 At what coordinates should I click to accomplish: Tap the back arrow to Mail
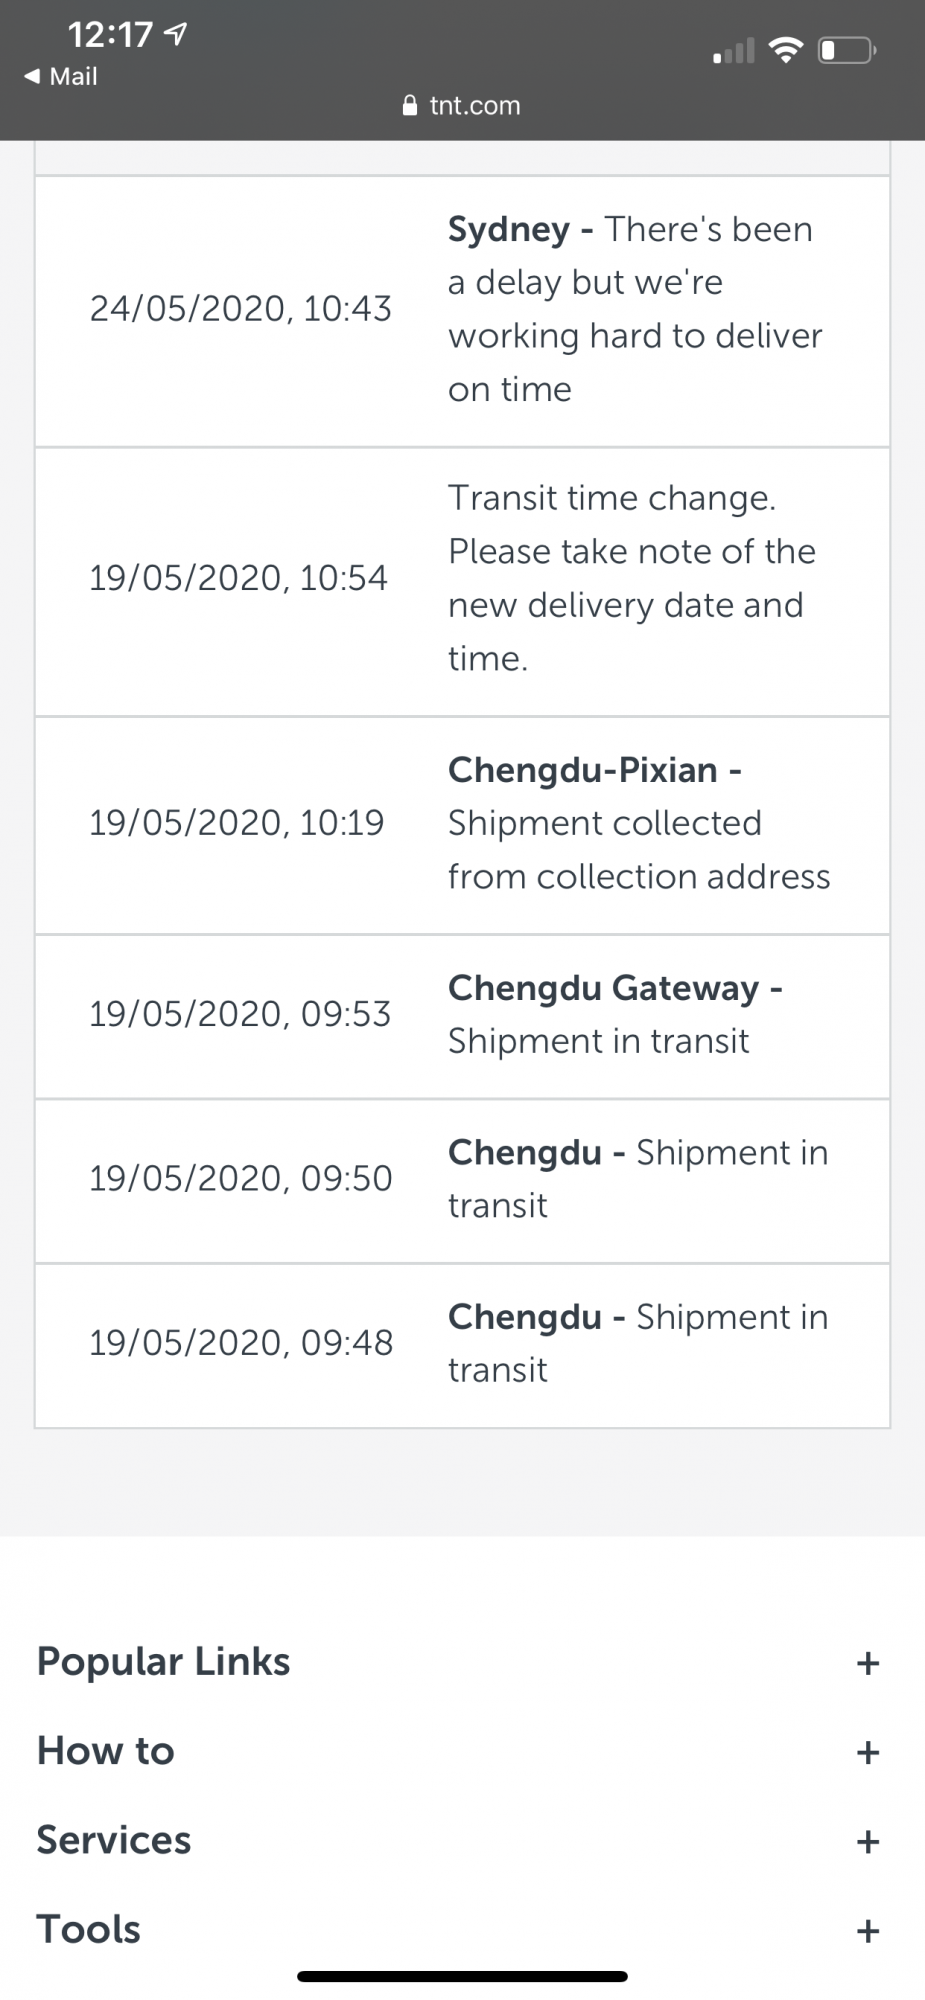coord(32,77)
